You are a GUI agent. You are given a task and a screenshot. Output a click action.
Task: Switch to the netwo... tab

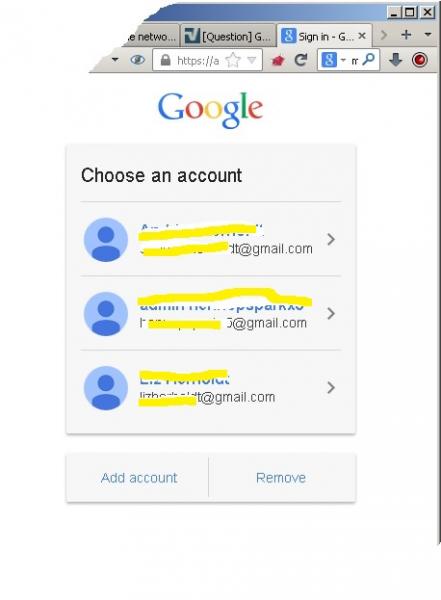point(151,36)
